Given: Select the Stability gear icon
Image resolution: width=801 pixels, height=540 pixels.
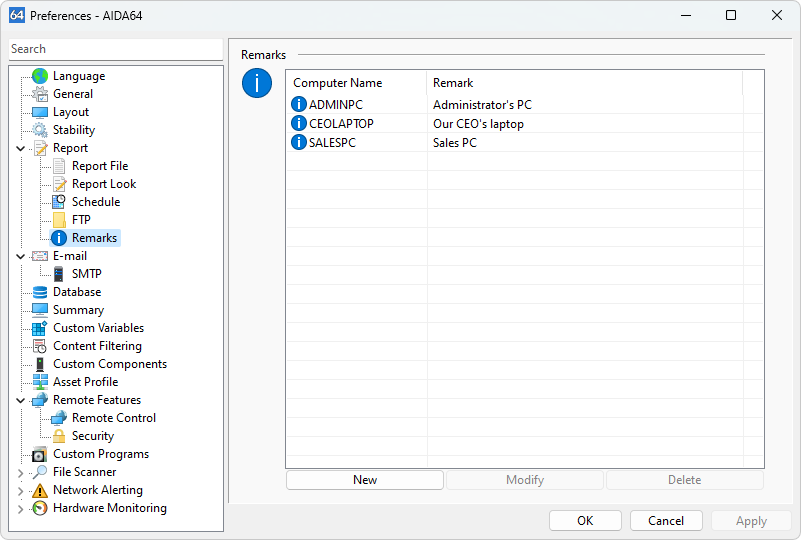Looking at the screenshot, I should [40, 130].
